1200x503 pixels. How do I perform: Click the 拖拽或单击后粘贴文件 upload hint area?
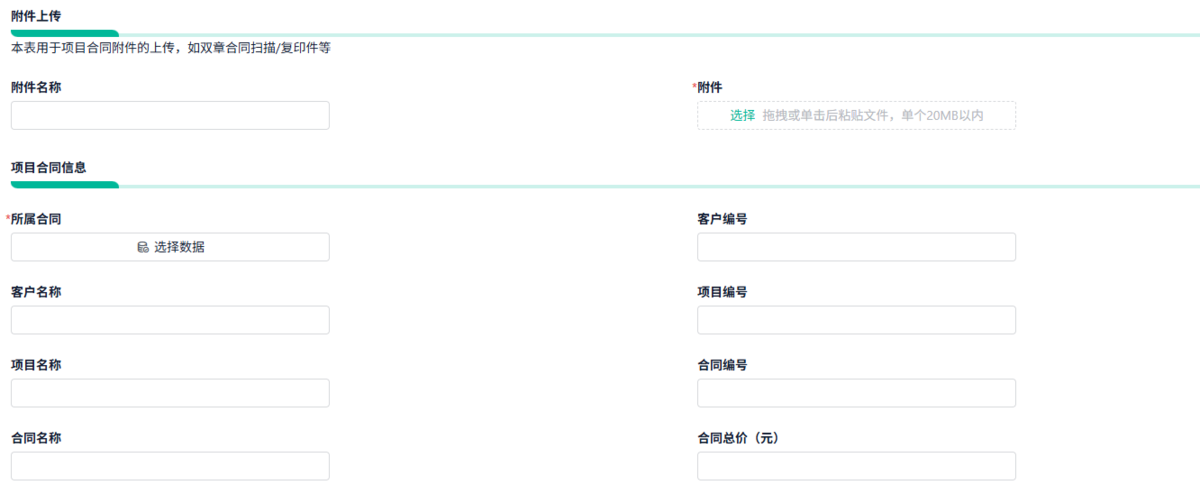(x=872, y=116)
